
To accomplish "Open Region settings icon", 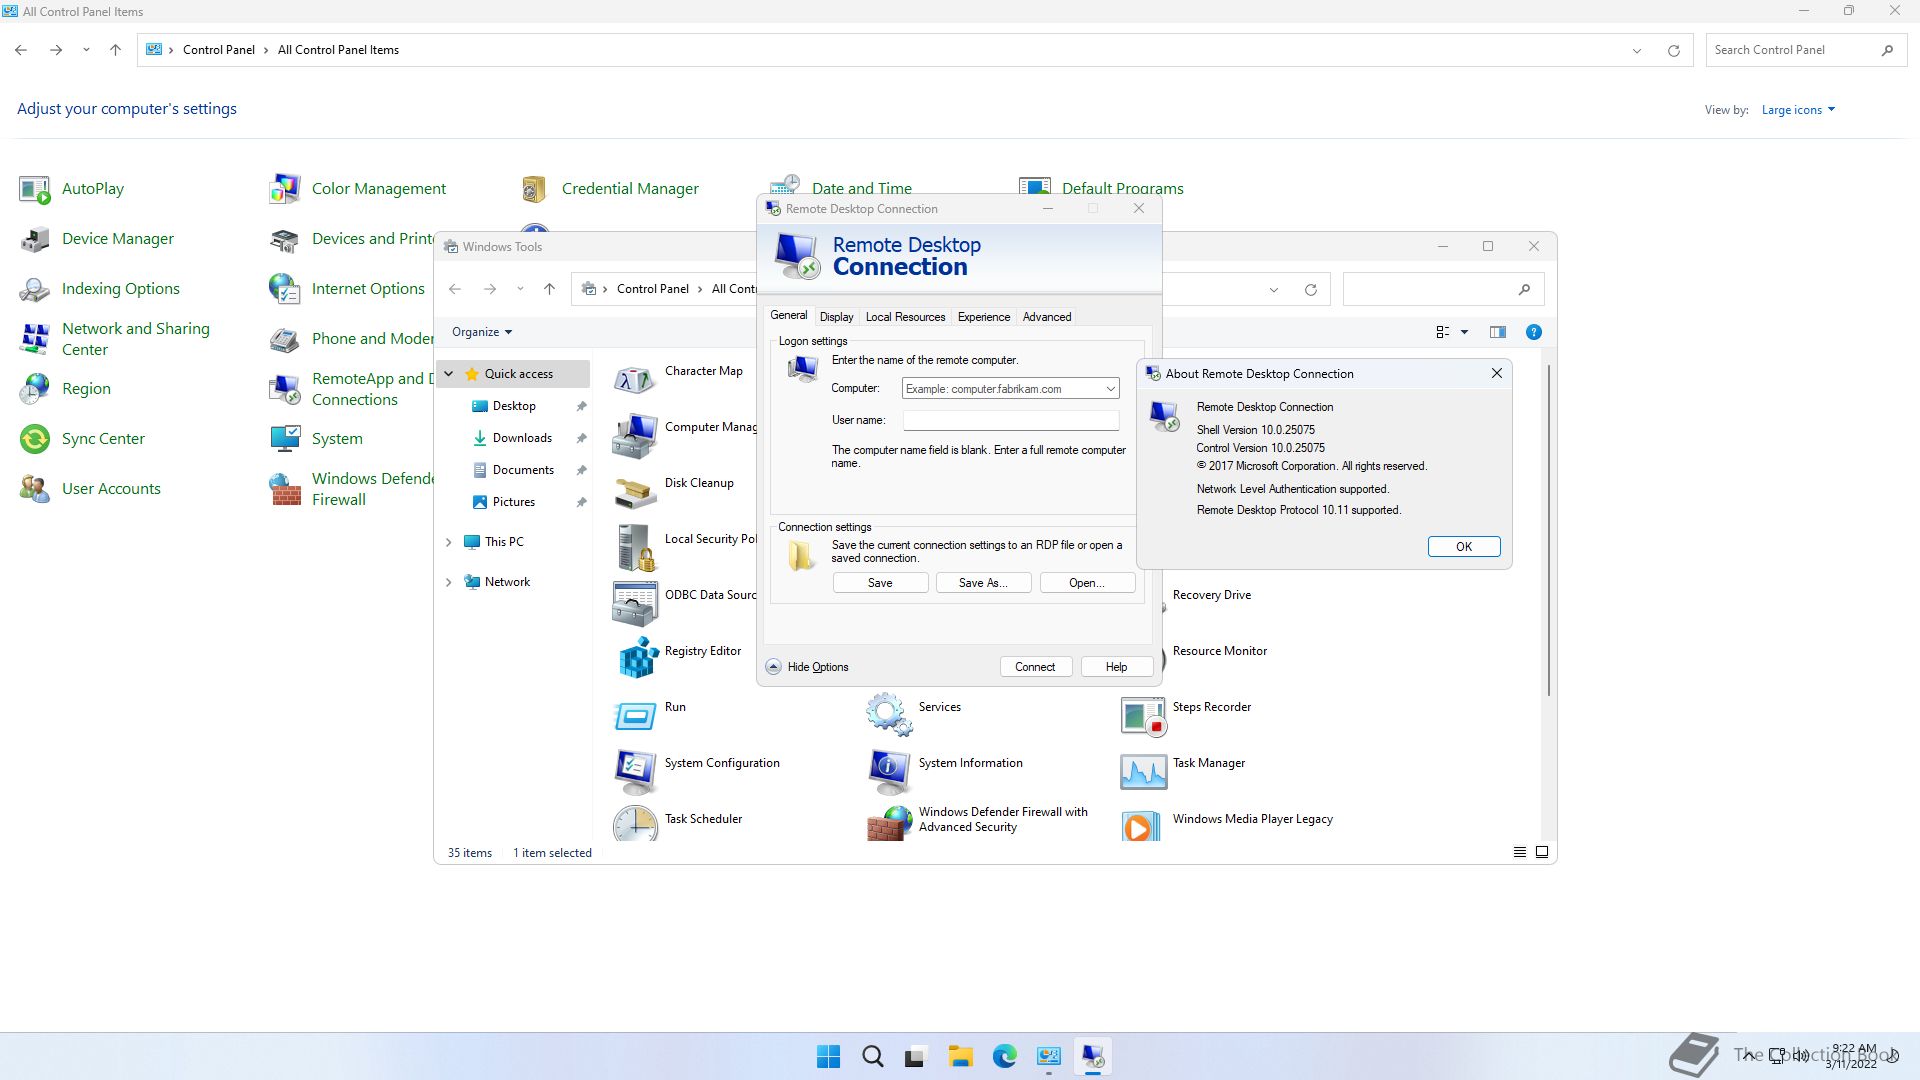I will pyautogui.click(x=35, y=389).
